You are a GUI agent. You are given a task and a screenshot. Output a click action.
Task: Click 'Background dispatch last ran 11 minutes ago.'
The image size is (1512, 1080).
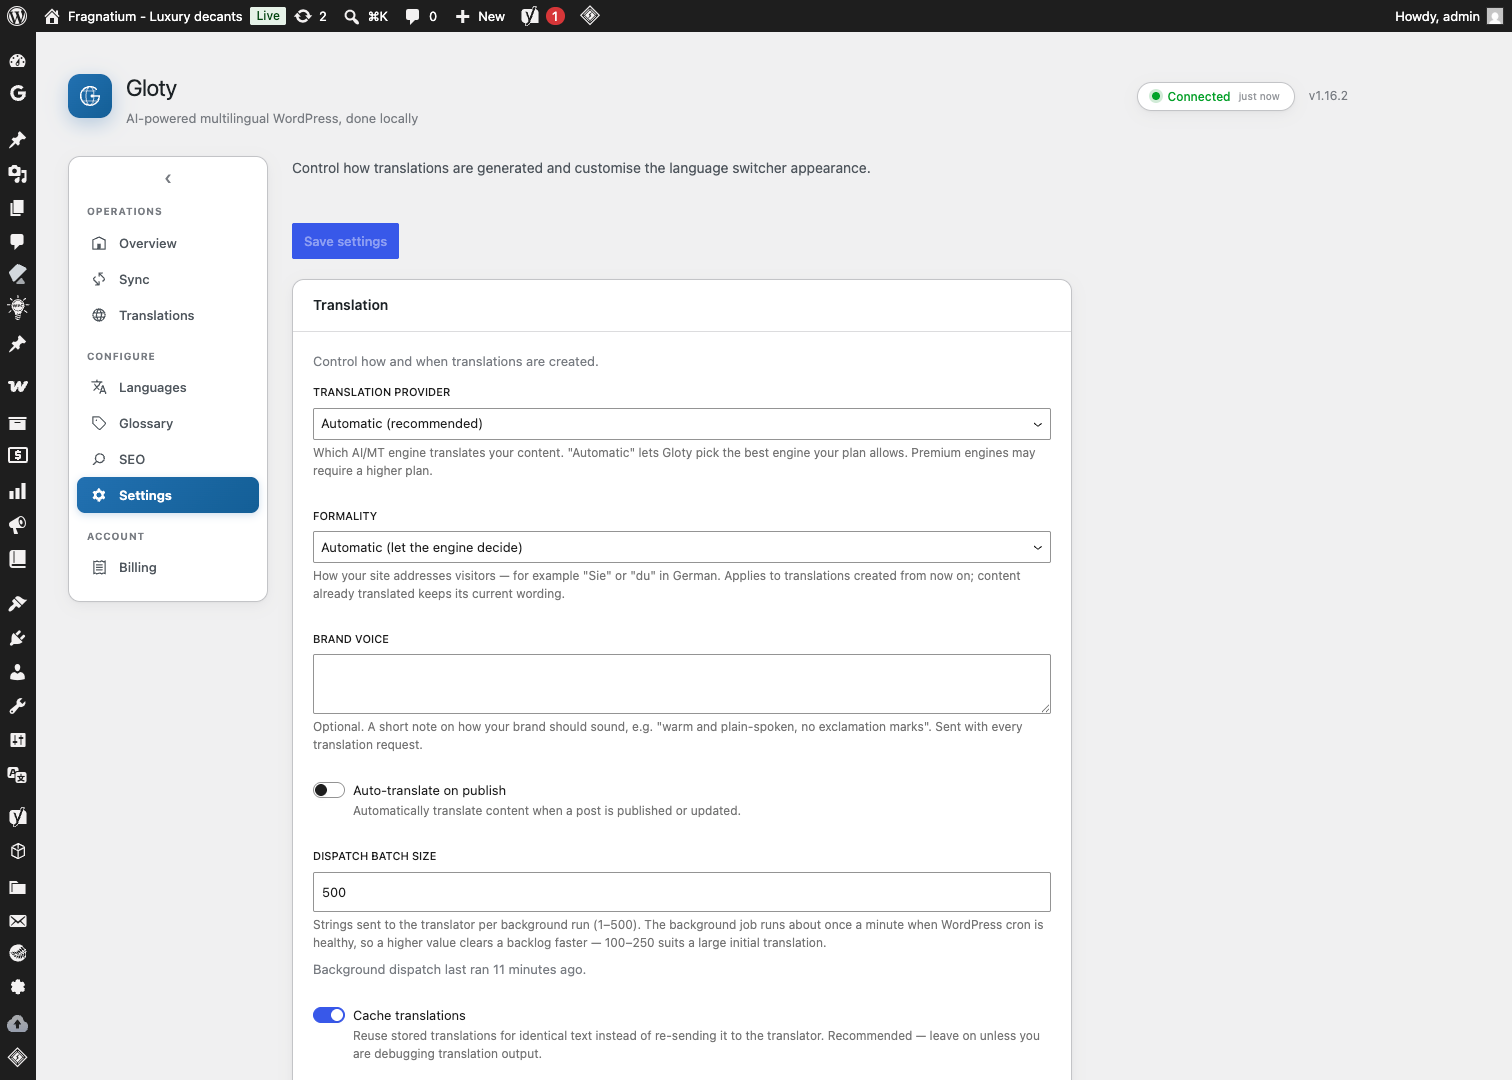click(450, 970)
